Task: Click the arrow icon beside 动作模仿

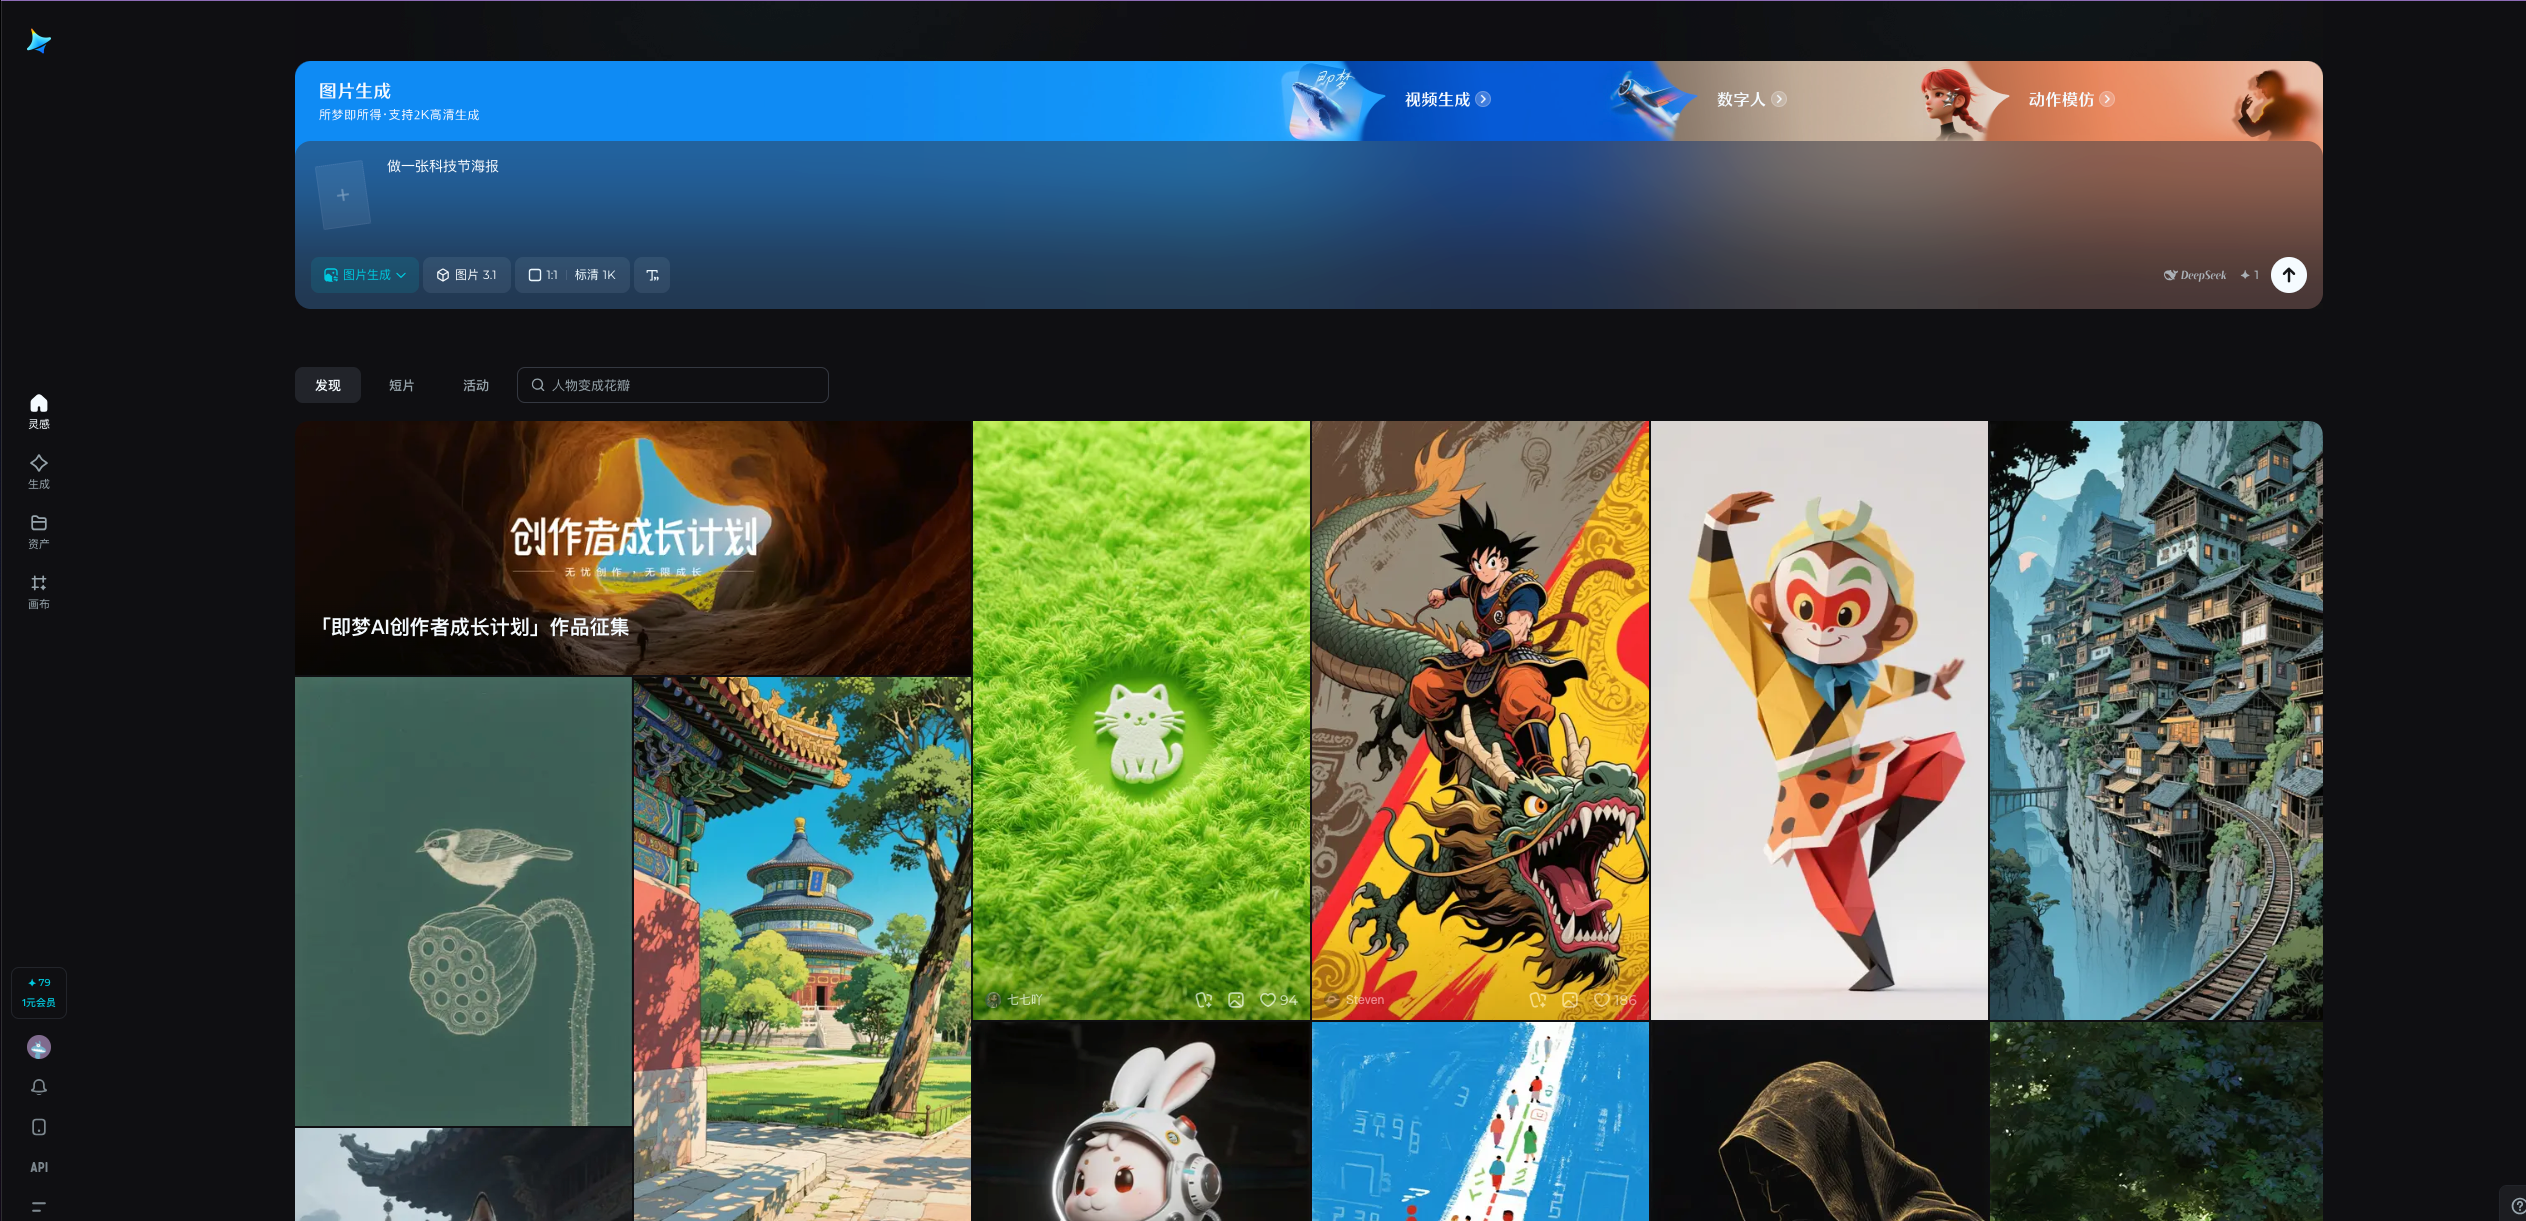Action: pyautogui.click(x=2106, y=99)
